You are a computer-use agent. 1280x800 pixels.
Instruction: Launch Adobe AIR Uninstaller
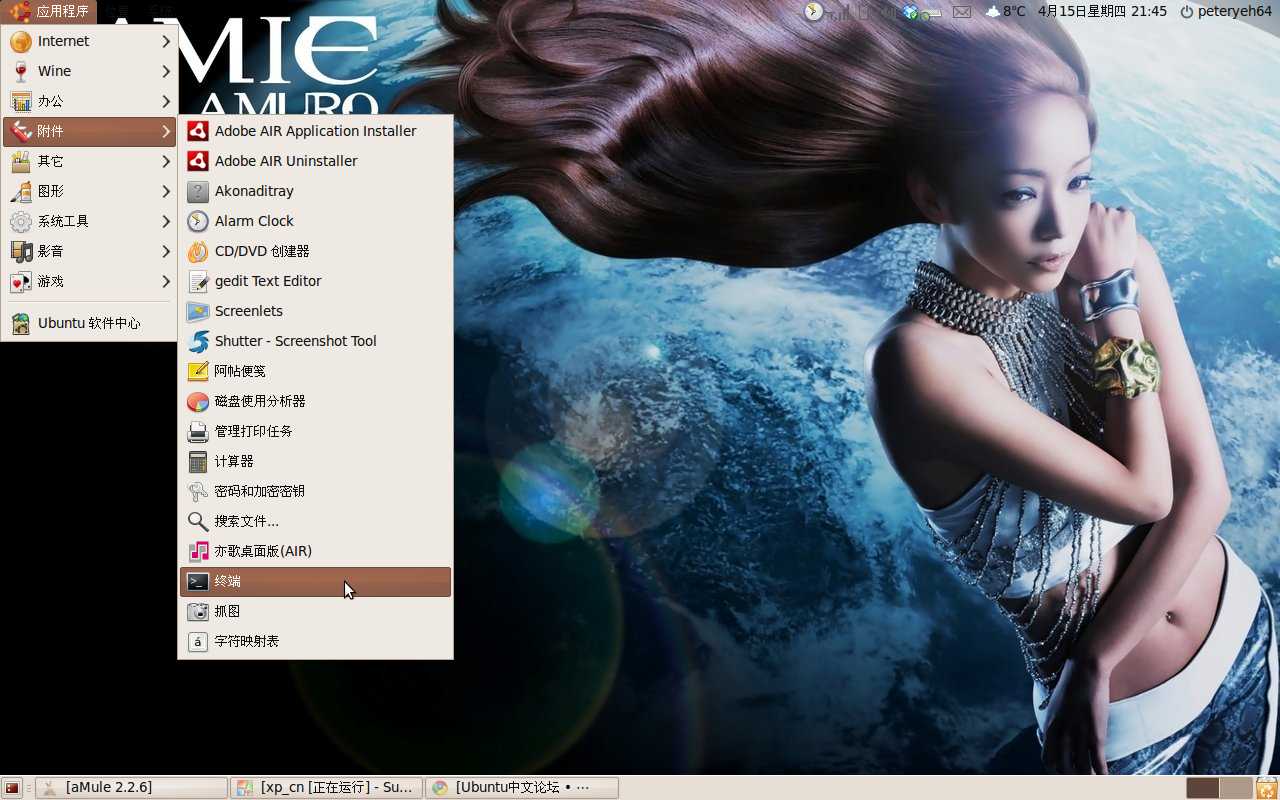(x=315, y=161)
